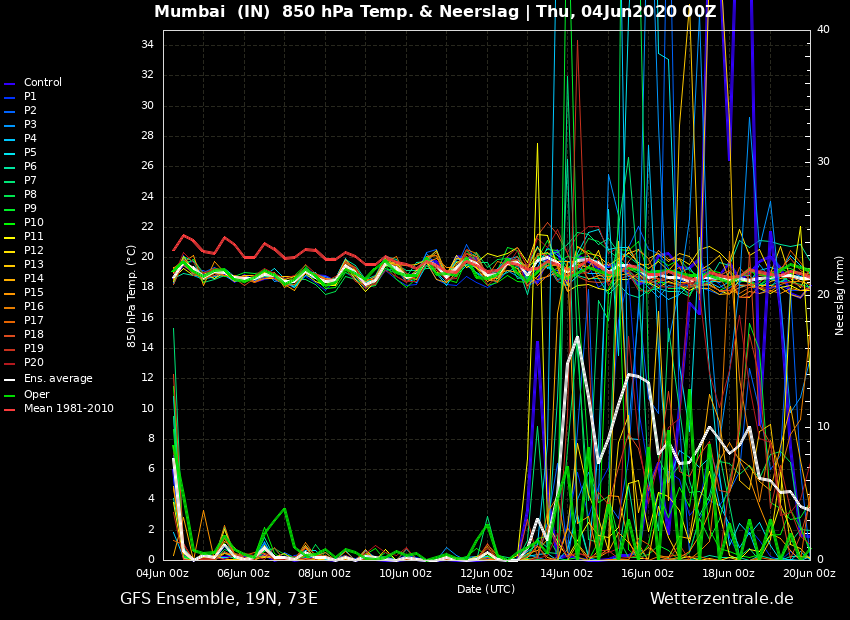Click the Ens. average legend entry
850x620 pixels.
(57, 379)
